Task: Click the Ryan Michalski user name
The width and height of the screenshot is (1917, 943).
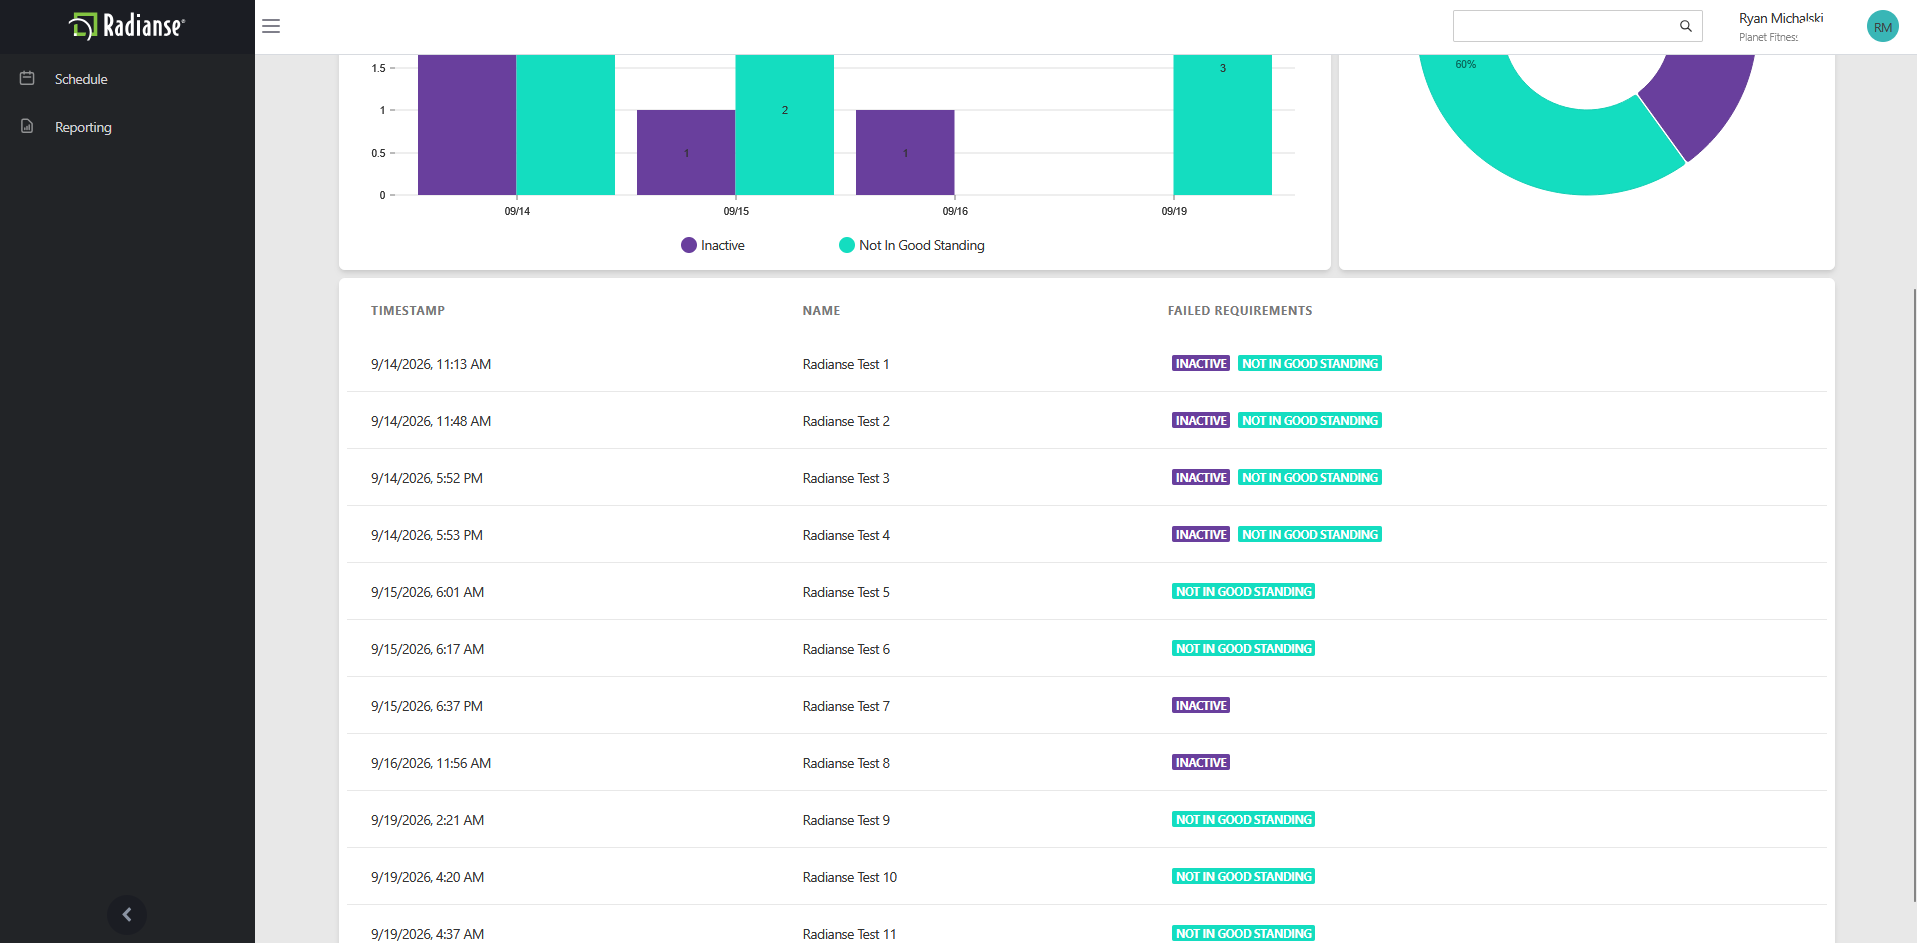Action: point(1781,18)
